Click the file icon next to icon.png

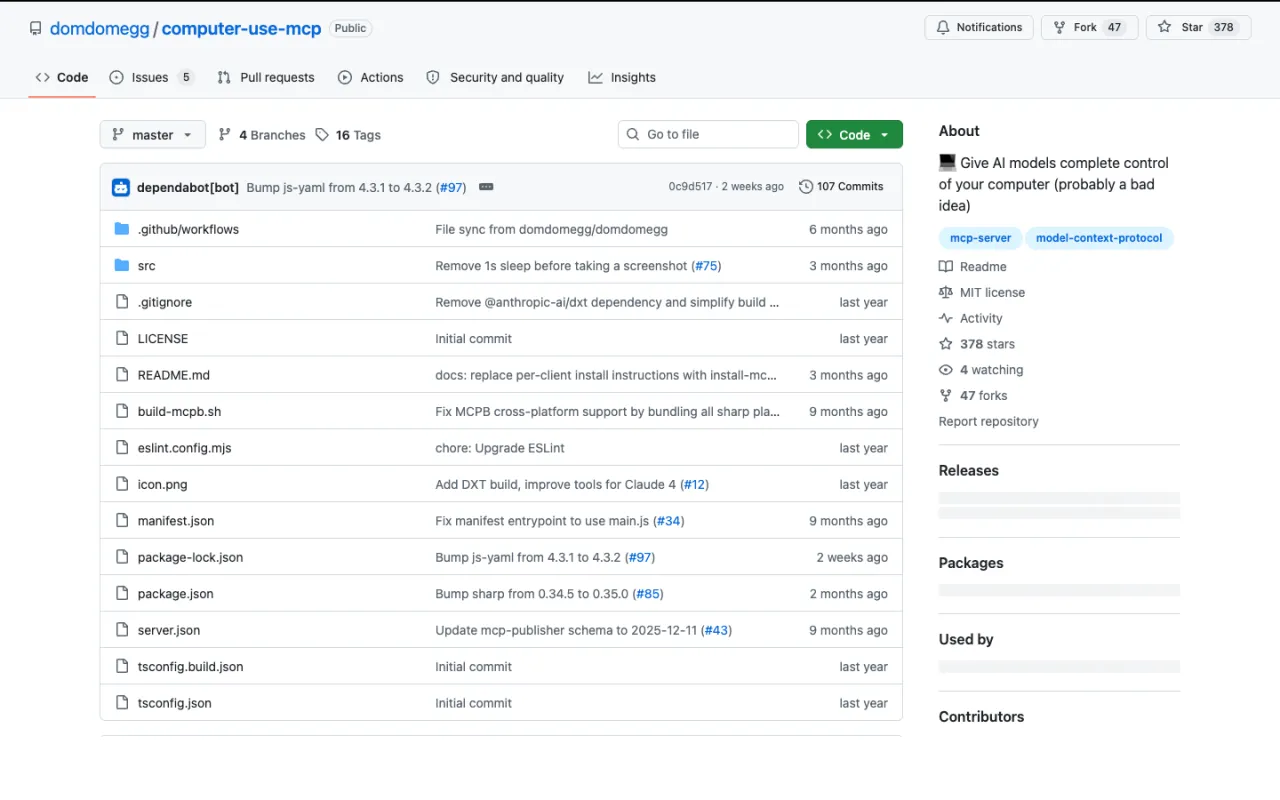[x=122, y=484]
